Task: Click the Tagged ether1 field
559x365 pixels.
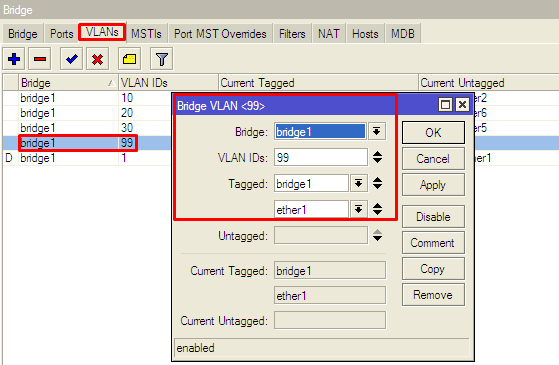Action: point(311,209)
